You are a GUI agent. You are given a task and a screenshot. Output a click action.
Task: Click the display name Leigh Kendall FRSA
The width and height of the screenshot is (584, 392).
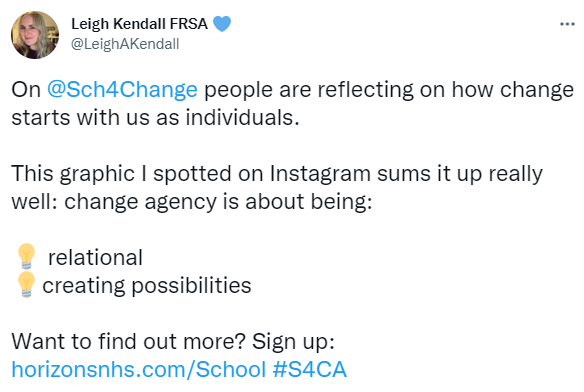[x=139, y=24]
